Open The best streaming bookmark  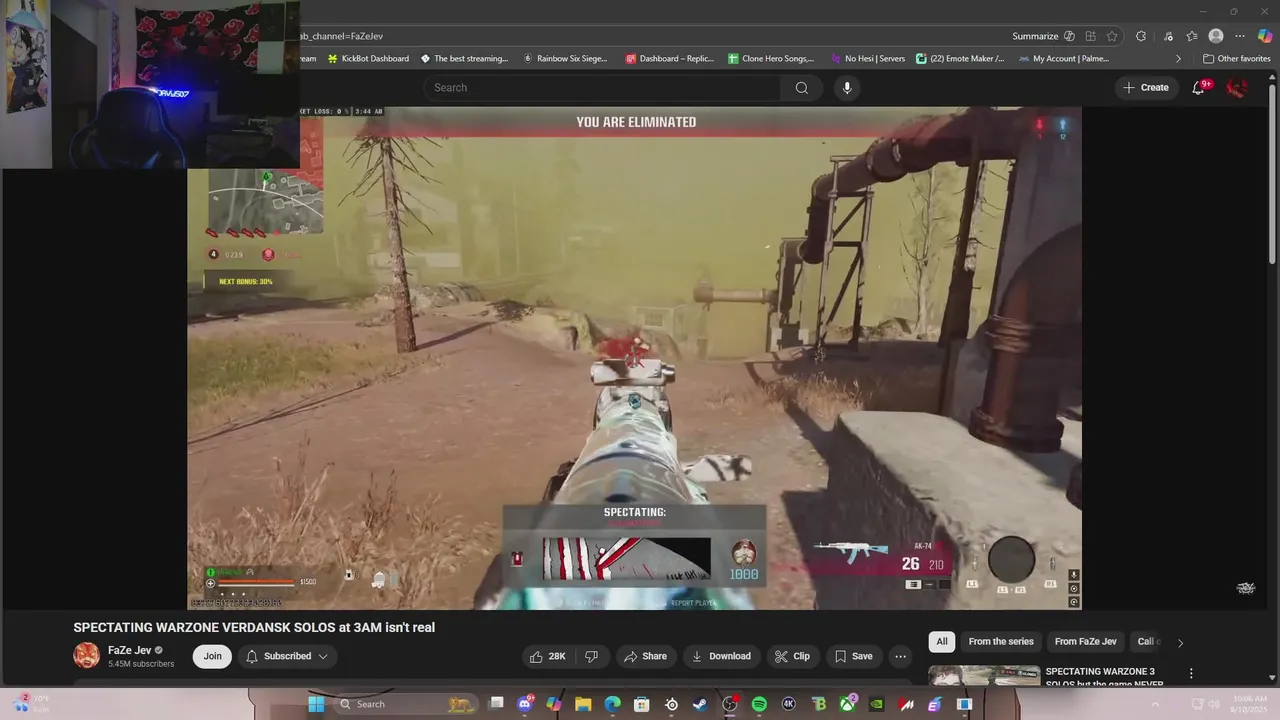pyautogui.click(x=464, y=59)
